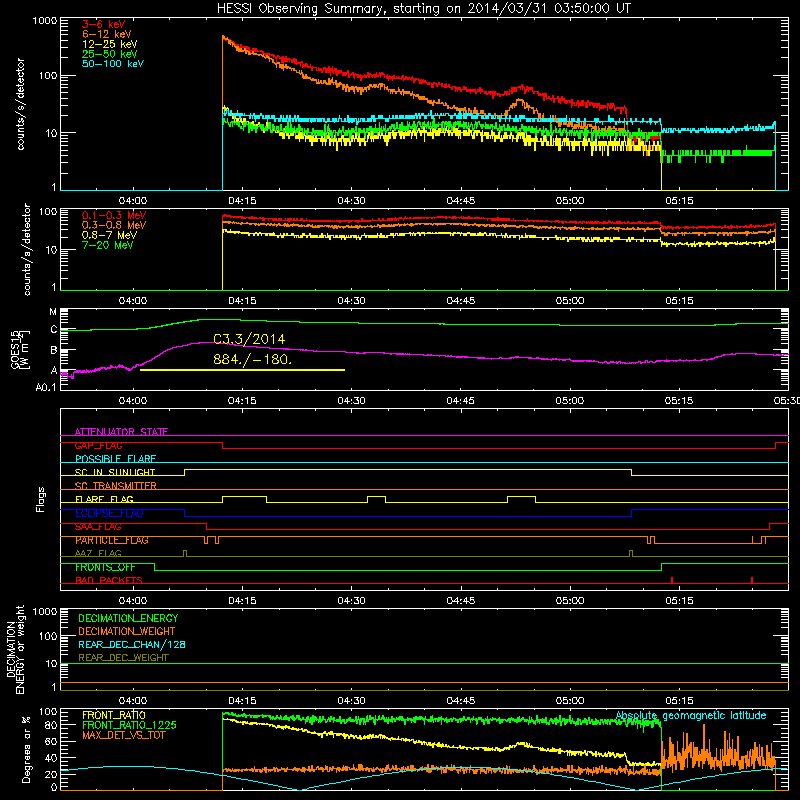
Task: Click the first FLARE_FLAG raised interval near 04:15
Action: [x=244, y=496]
